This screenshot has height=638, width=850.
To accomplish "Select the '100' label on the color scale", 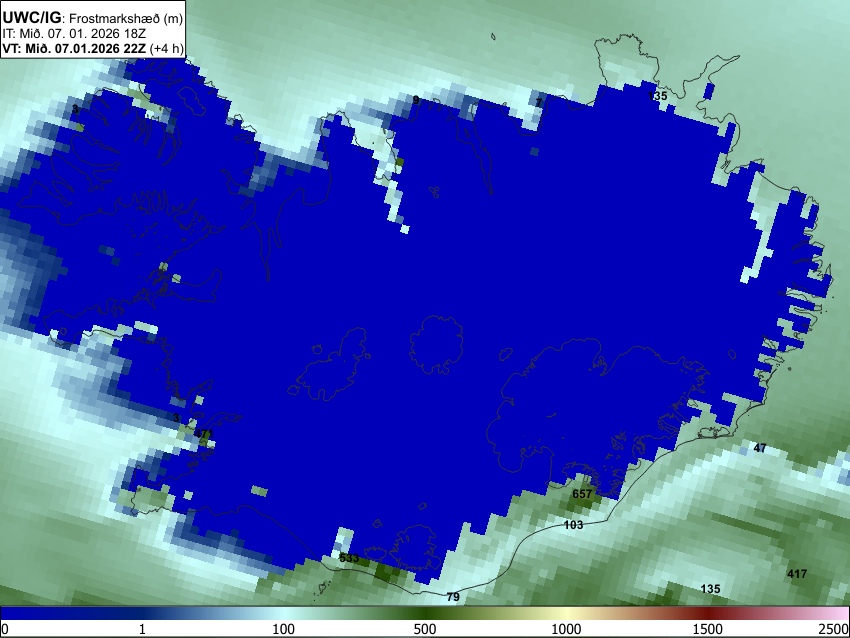I will pyautogui.click(x=283, y=629).
